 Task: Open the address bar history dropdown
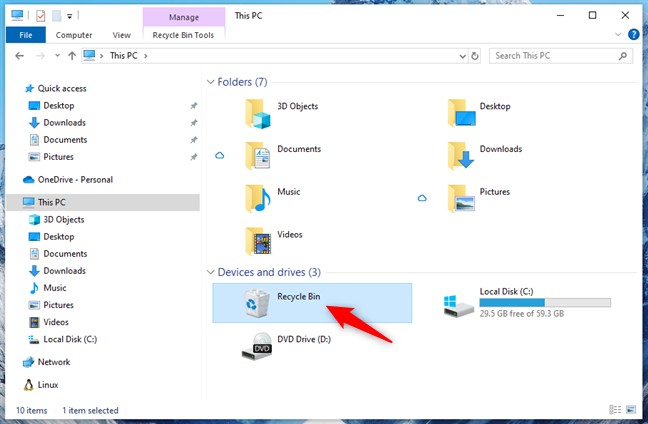462,56
